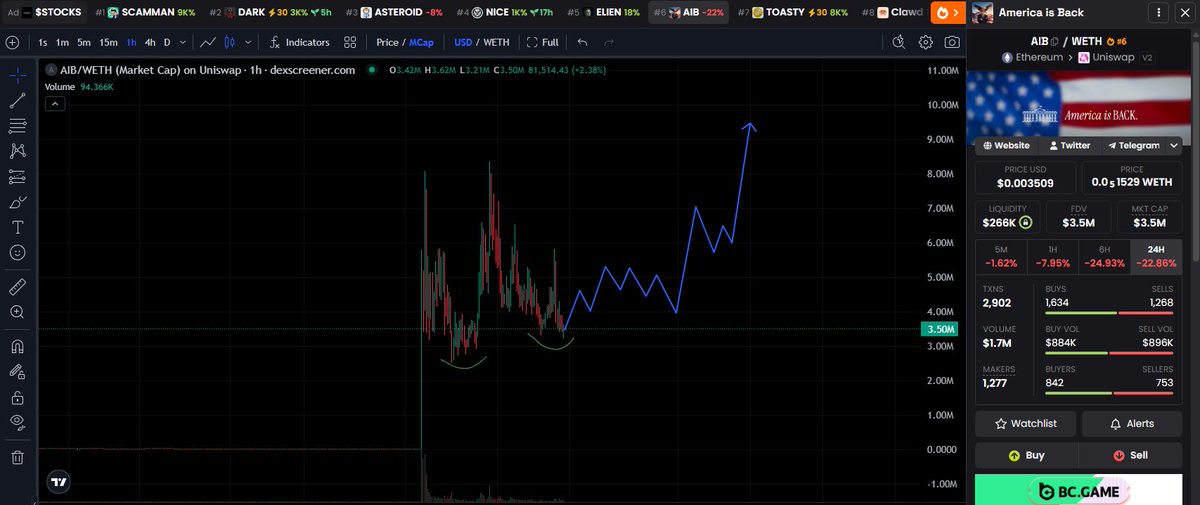Image resolution: width=1200 pixels, height=505 pixels.
Task: Select the 1s timeframe
Action: click(43, 43)
